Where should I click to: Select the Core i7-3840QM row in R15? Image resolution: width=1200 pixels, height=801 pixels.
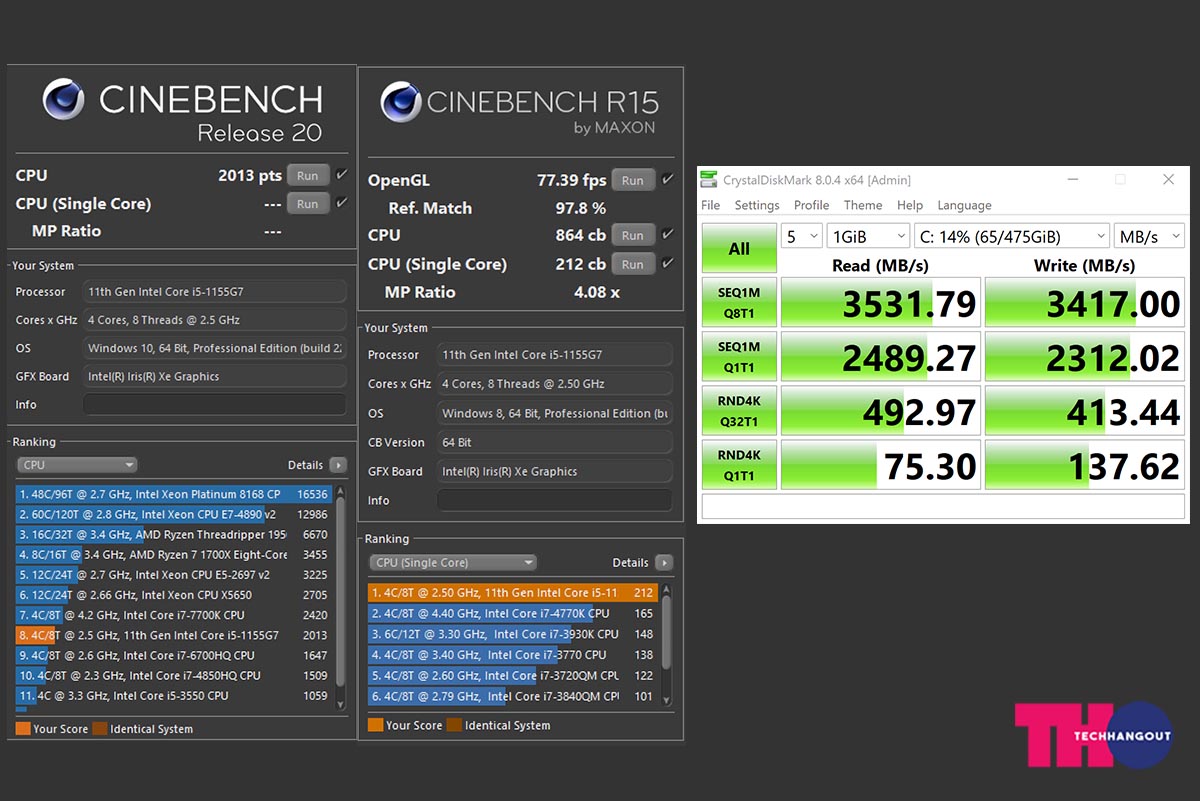(513, 696)
